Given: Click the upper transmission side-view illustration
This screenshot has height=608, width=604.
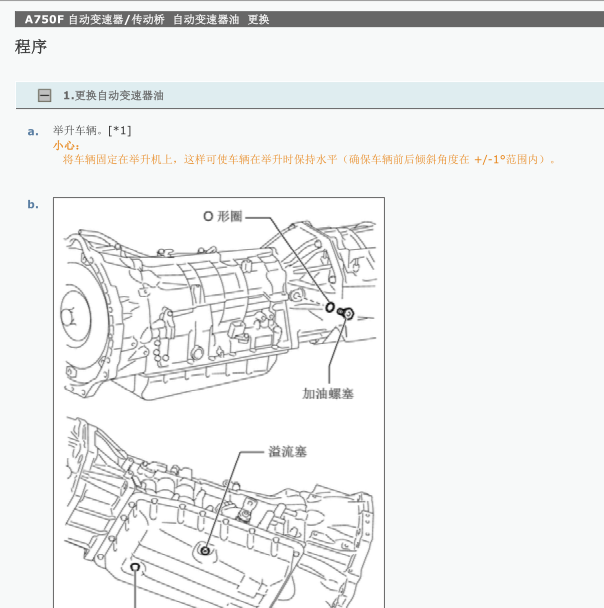Looking at the screenshot, I should (x=219, y=310).
